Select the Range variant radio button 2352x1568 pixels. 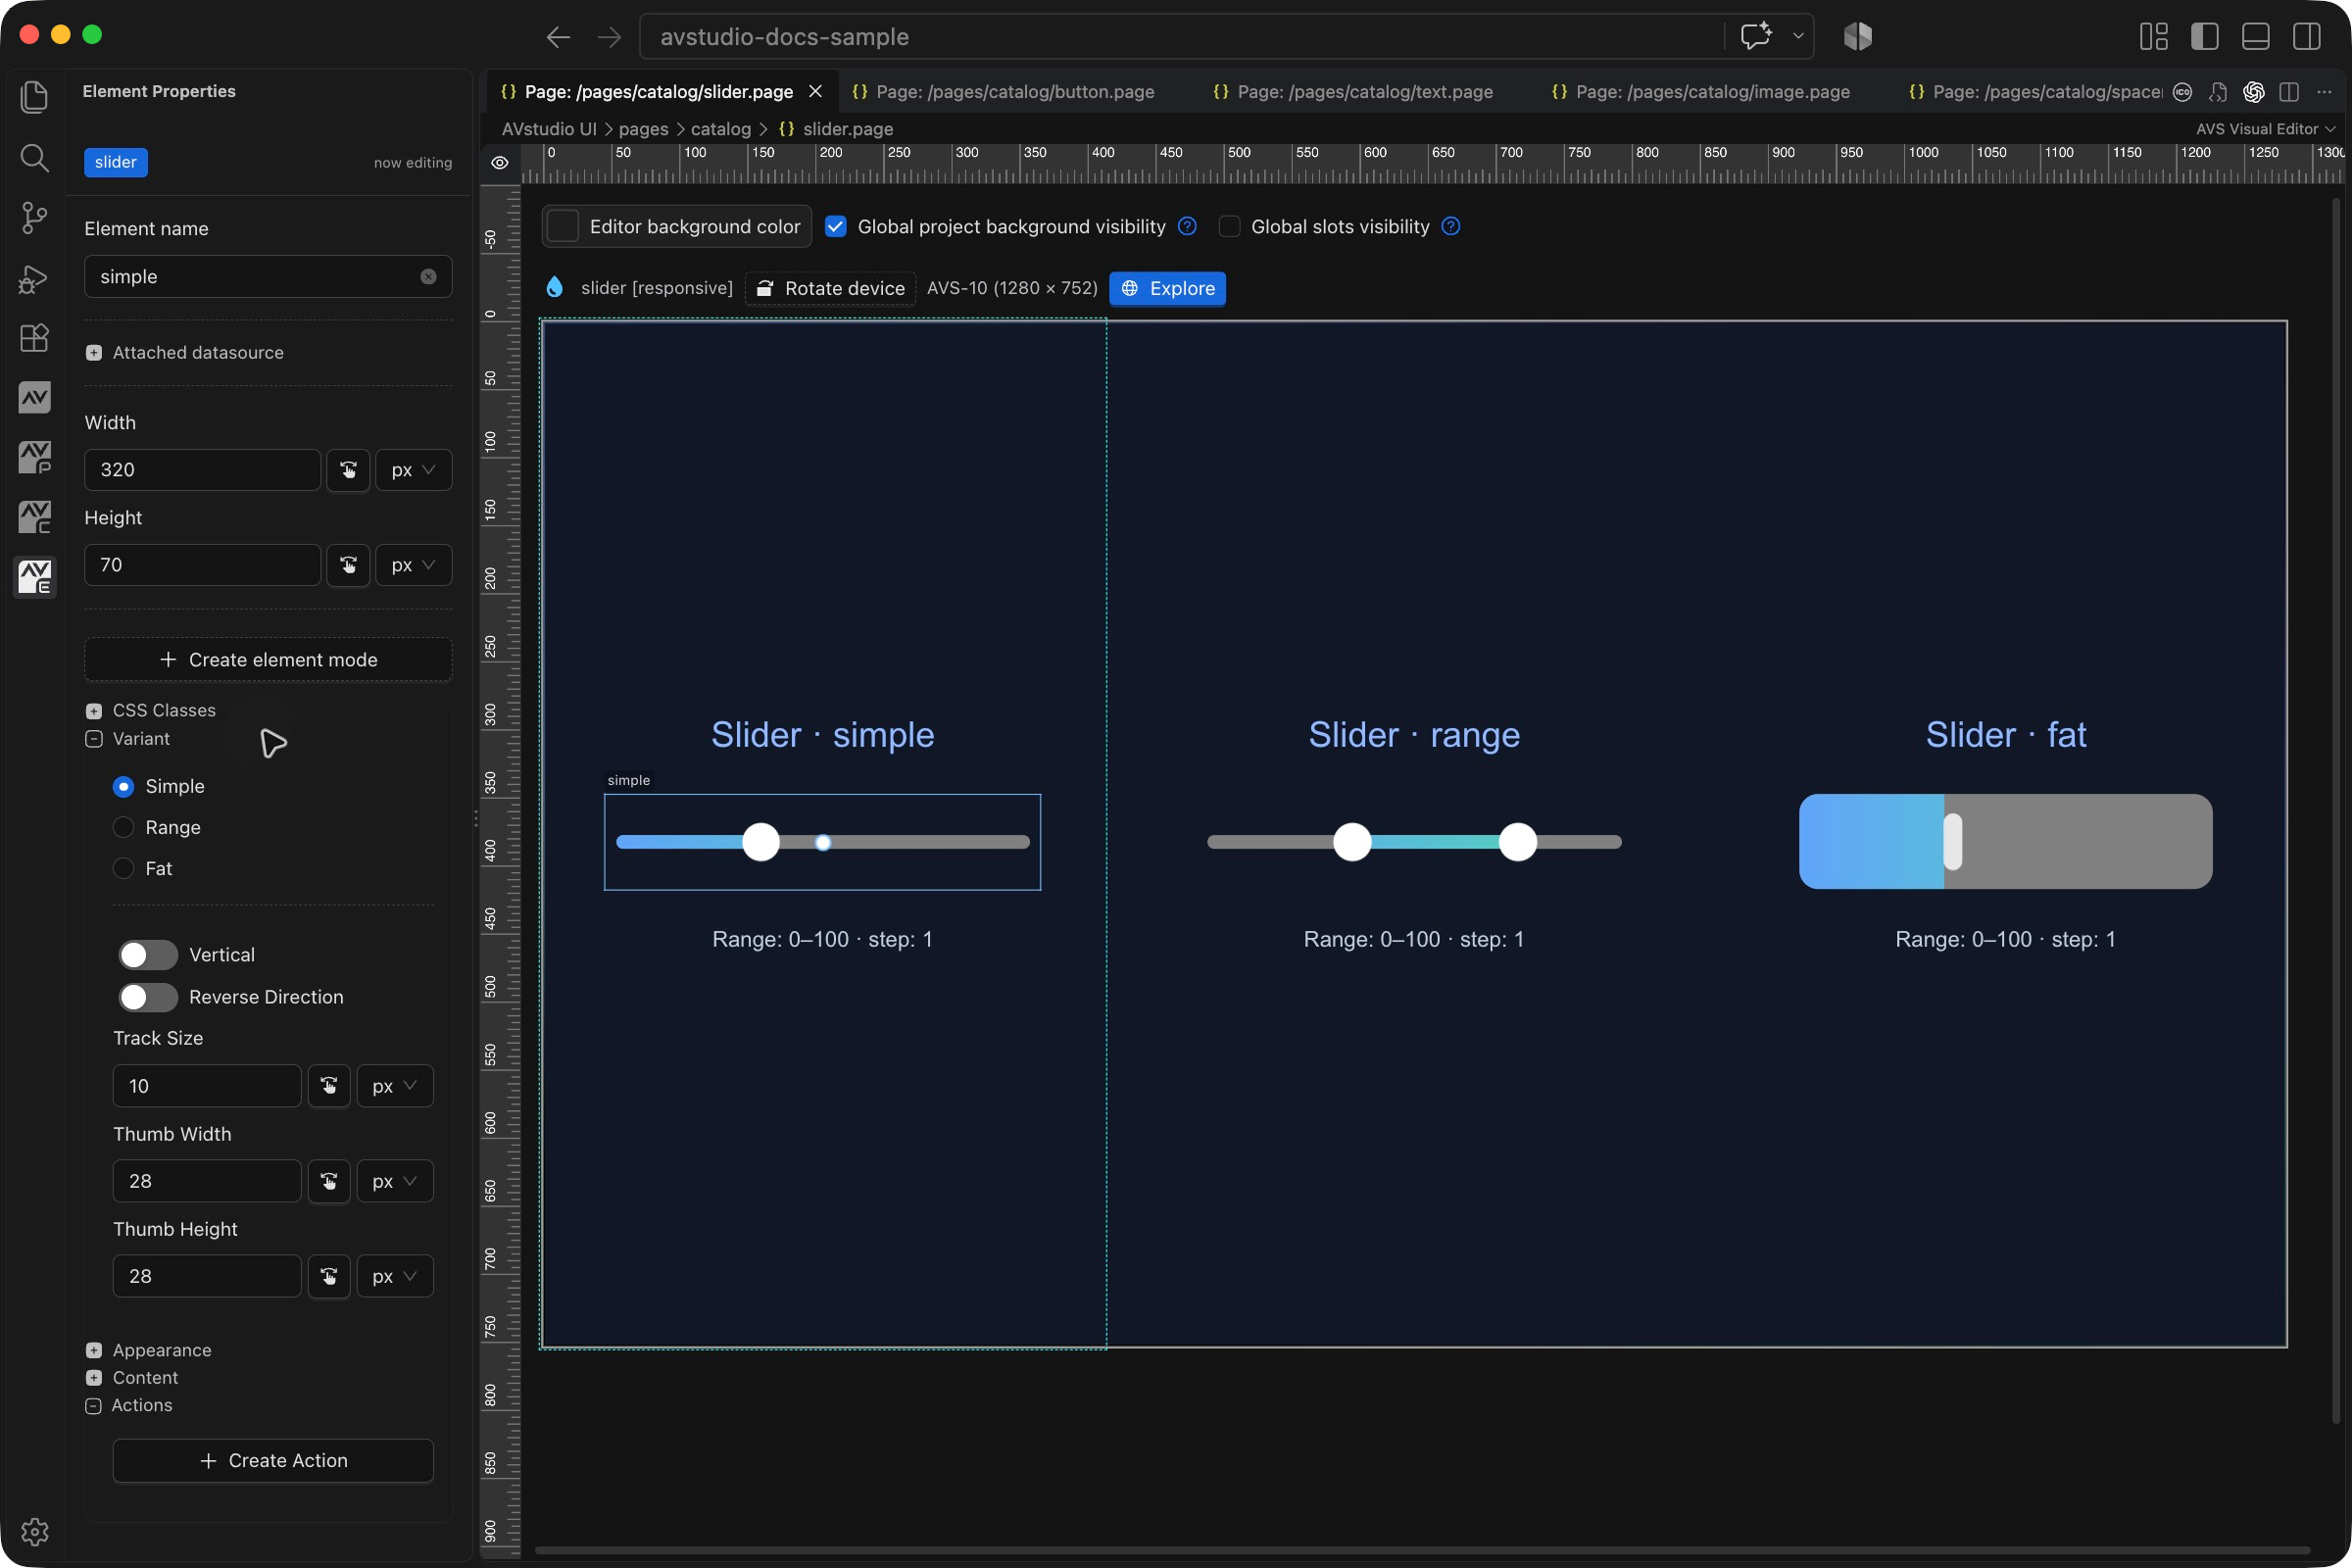point(123,827)
